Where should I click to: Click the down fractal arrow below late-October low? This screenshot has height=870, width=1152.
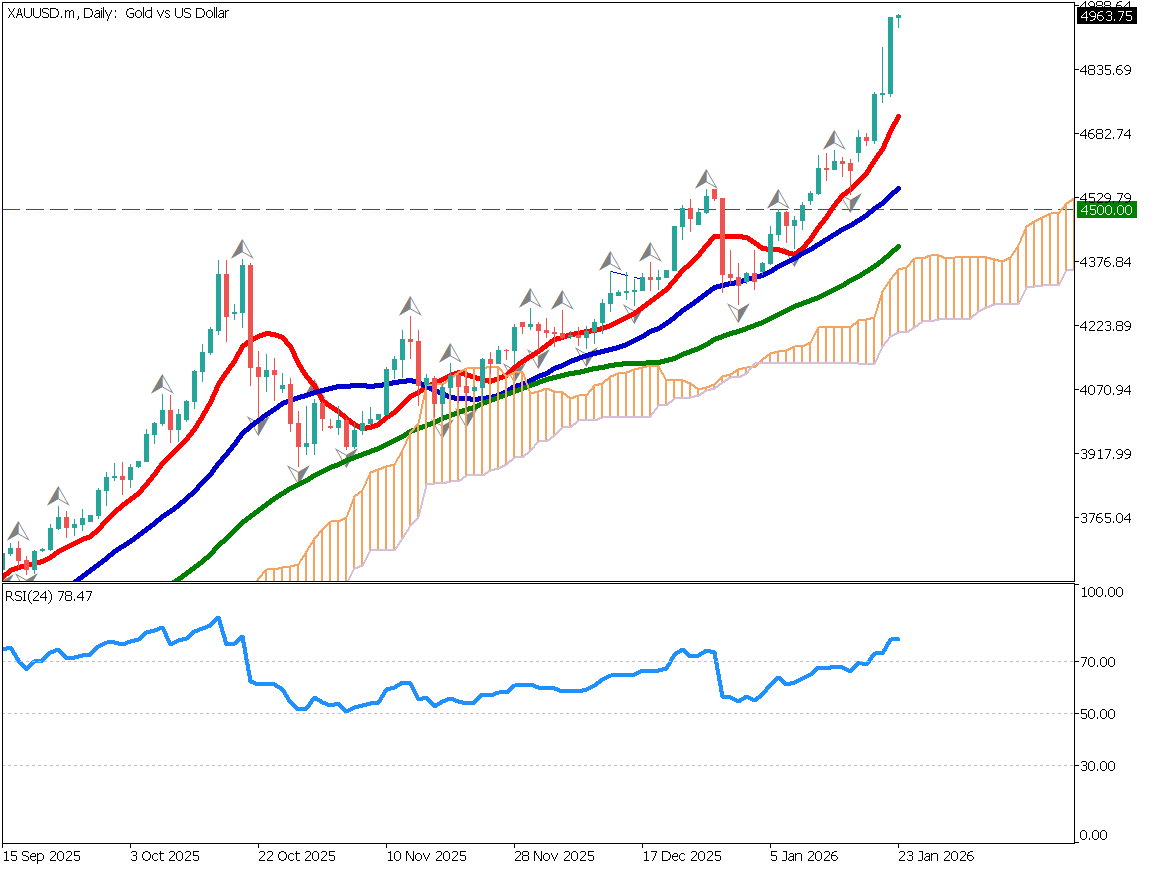297,473
